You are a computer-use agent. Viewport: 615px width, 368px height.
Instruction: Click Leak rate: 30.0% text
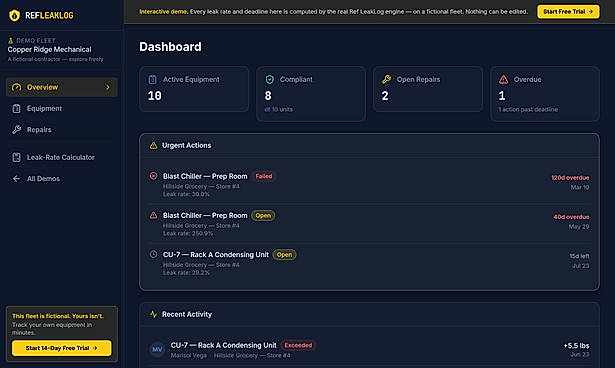186,194
